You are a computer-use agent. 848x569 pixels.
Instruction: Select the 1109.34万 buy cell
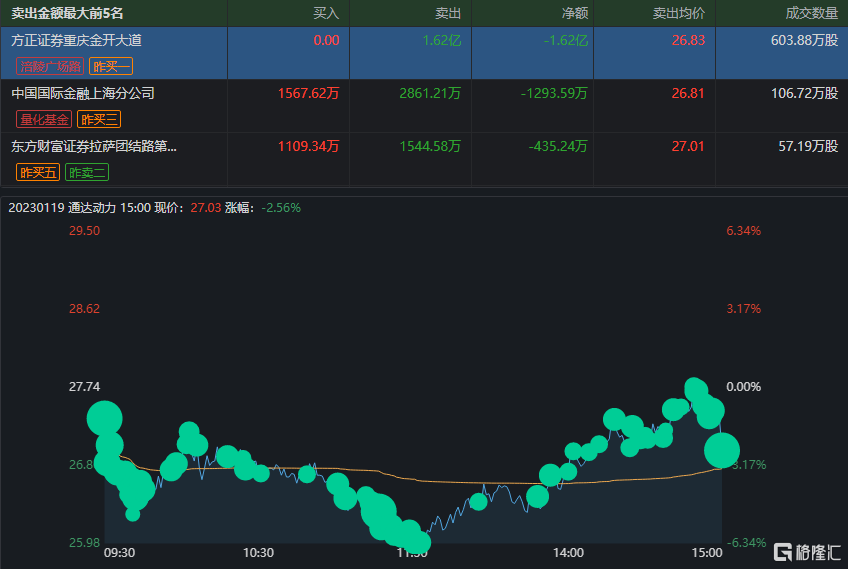click(308, 147)
